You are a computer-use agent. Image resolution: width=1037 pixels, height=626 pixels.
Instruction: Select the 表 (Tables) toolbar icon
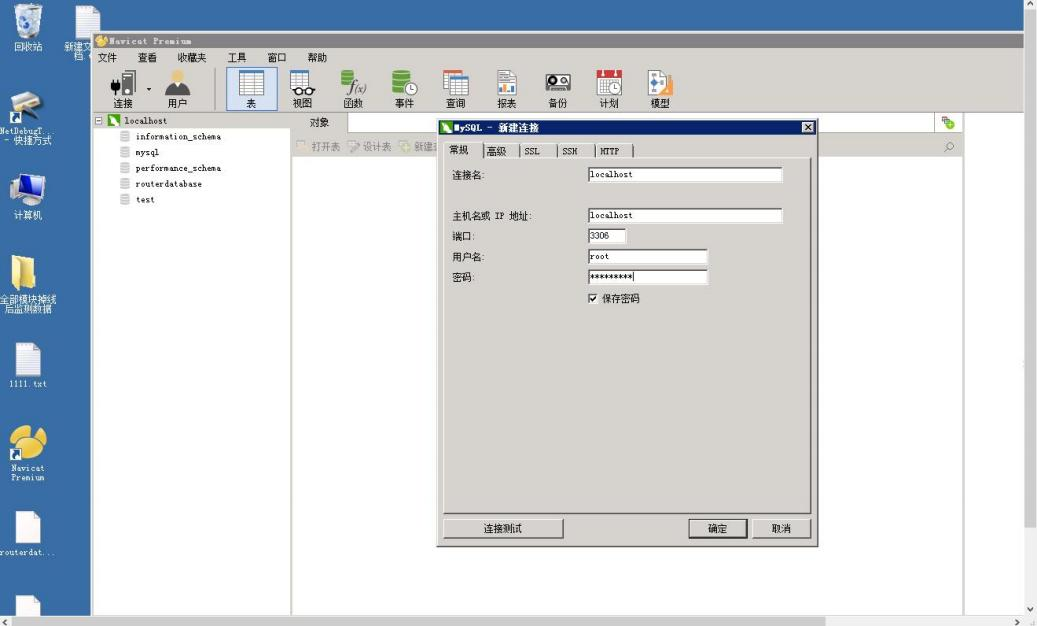coord(251,88)
